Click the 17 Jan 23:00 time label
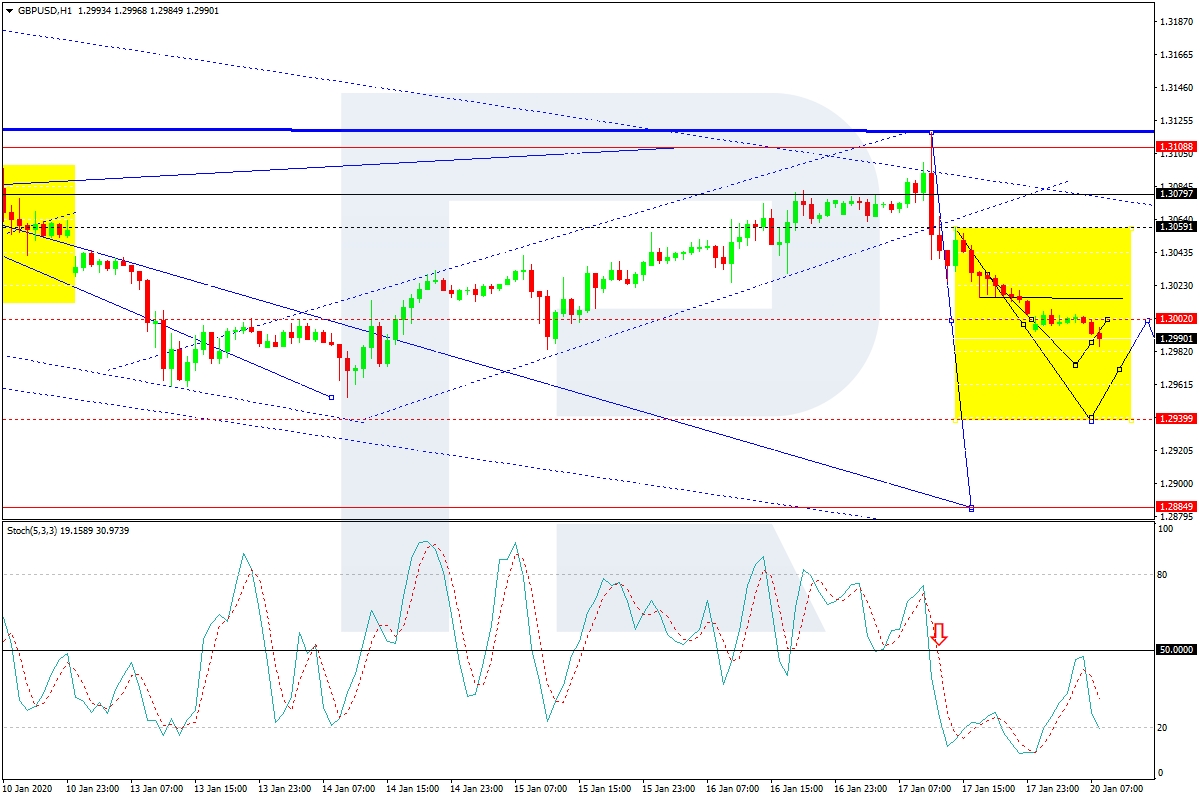This screenshot has height=800, width=1200. (1051, 789)
